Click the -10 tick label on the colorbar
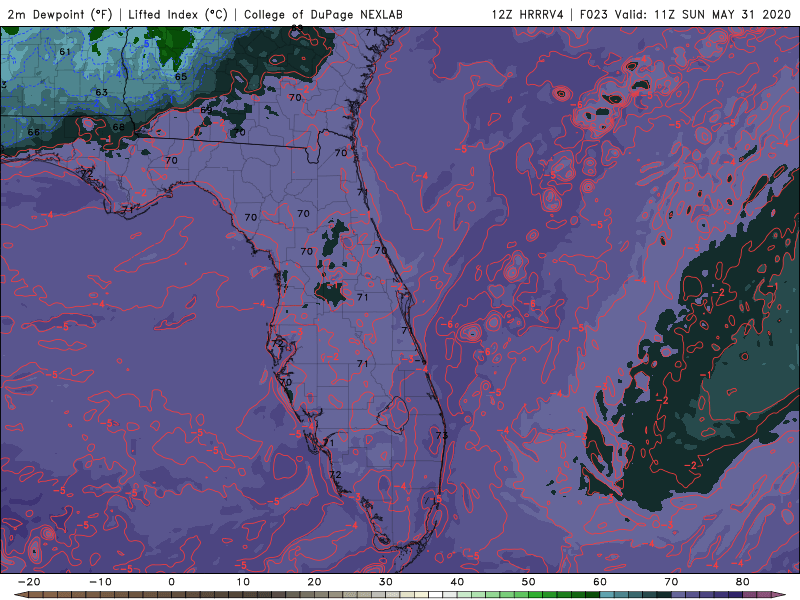This screenshot has width=800, height=600. click(x=100, y=582)
